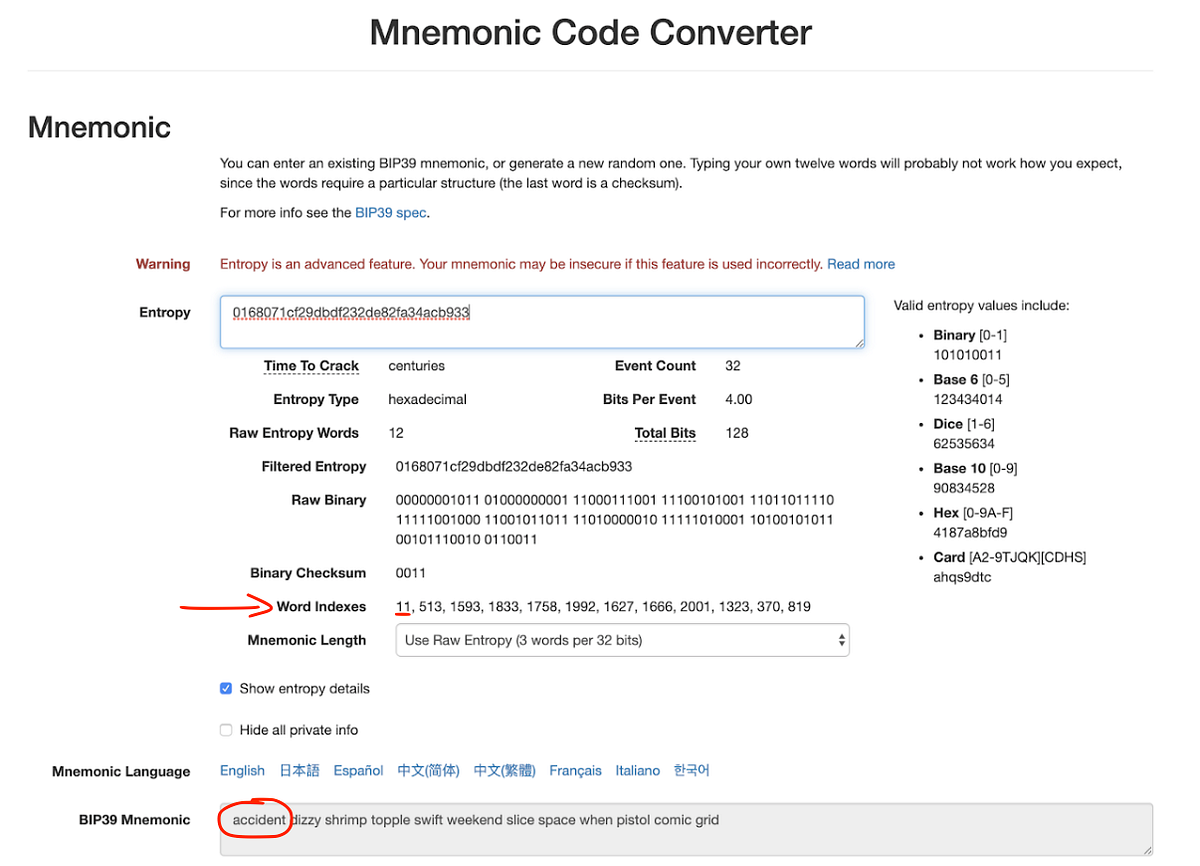Click the BIP39 Mnemonic text field
This screenshot has width=1200, height=866.
[685, 828]
